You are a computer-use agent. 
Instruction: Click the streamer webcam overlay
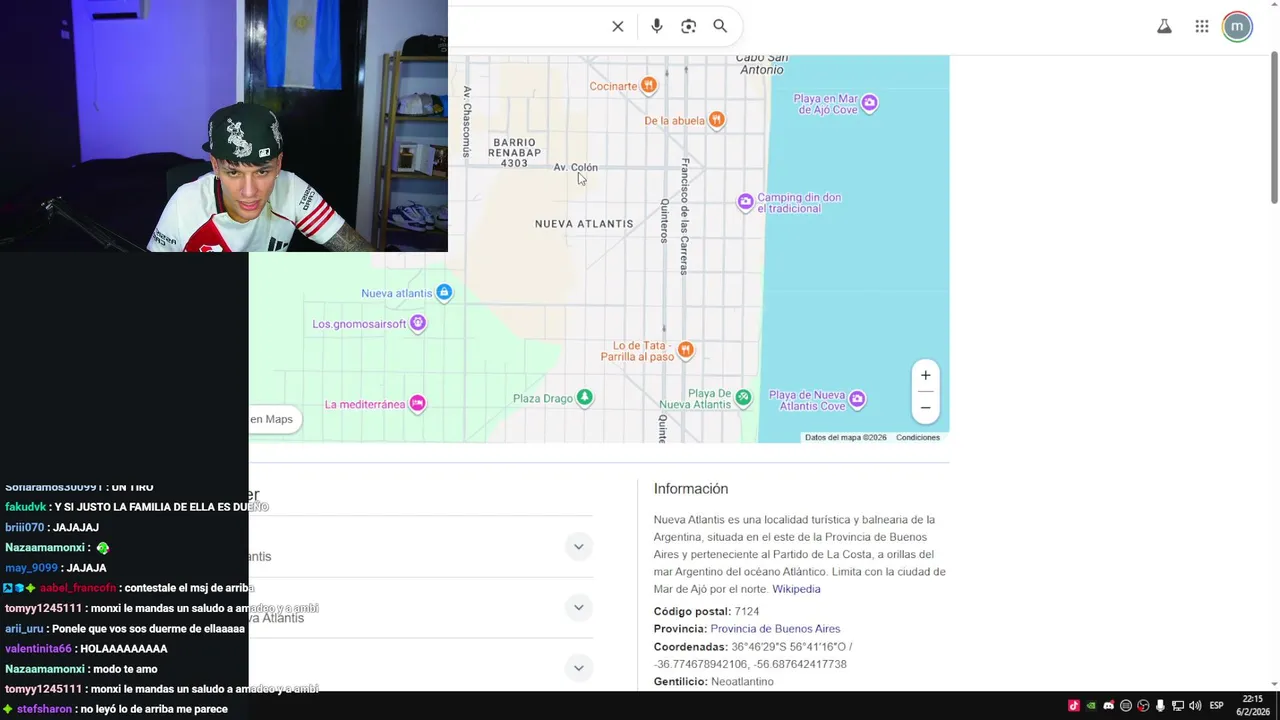(x=224, y=125)
